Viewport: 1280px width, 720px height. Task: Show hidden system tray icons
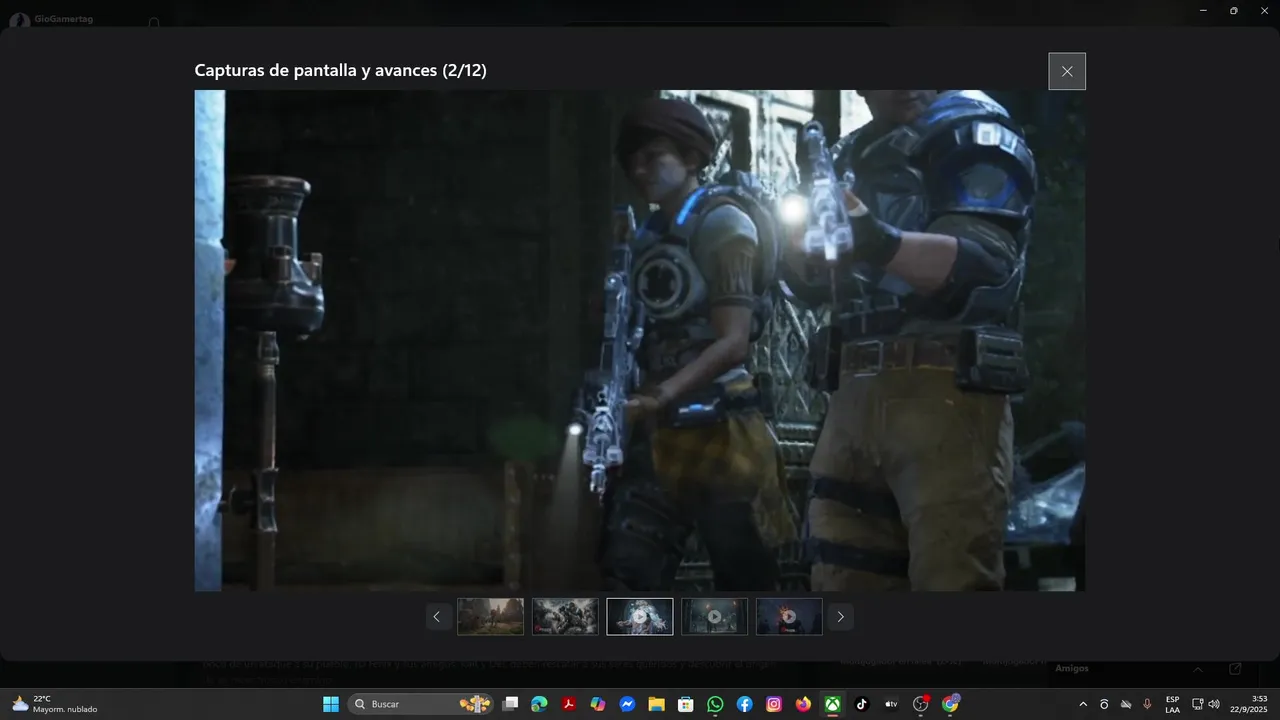point(1082,704)
